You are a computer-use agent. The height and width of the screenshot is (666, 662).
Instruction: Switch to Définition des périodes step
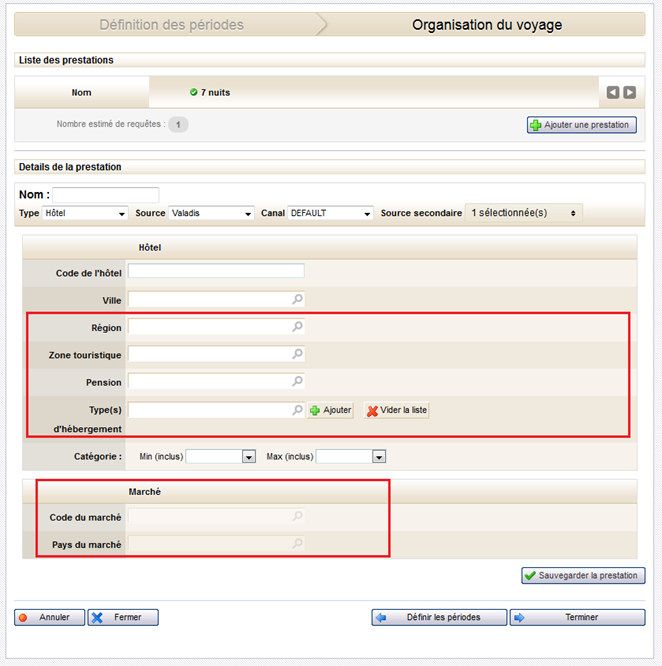(171, 25)
